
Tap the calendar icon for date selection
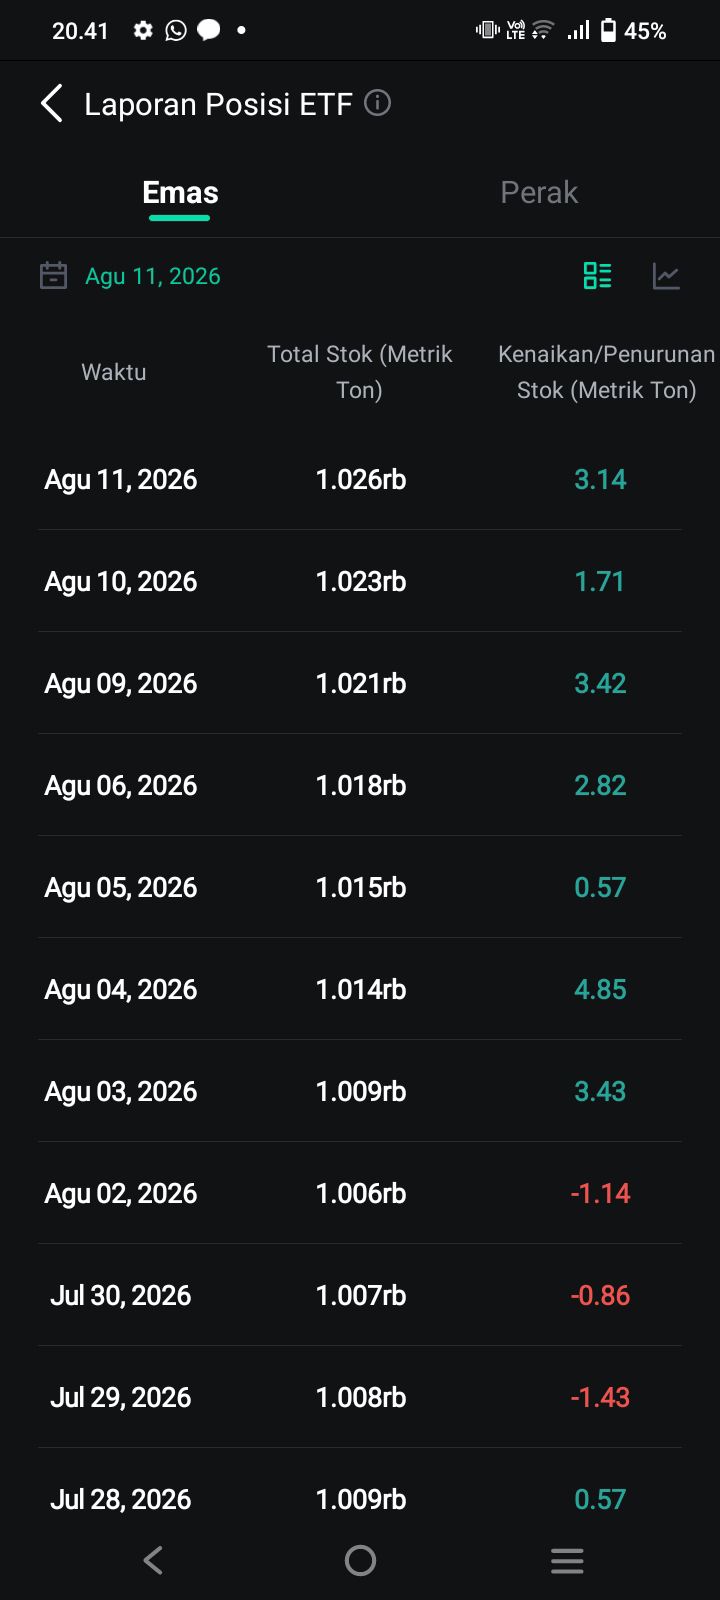[x=53, y=275]
